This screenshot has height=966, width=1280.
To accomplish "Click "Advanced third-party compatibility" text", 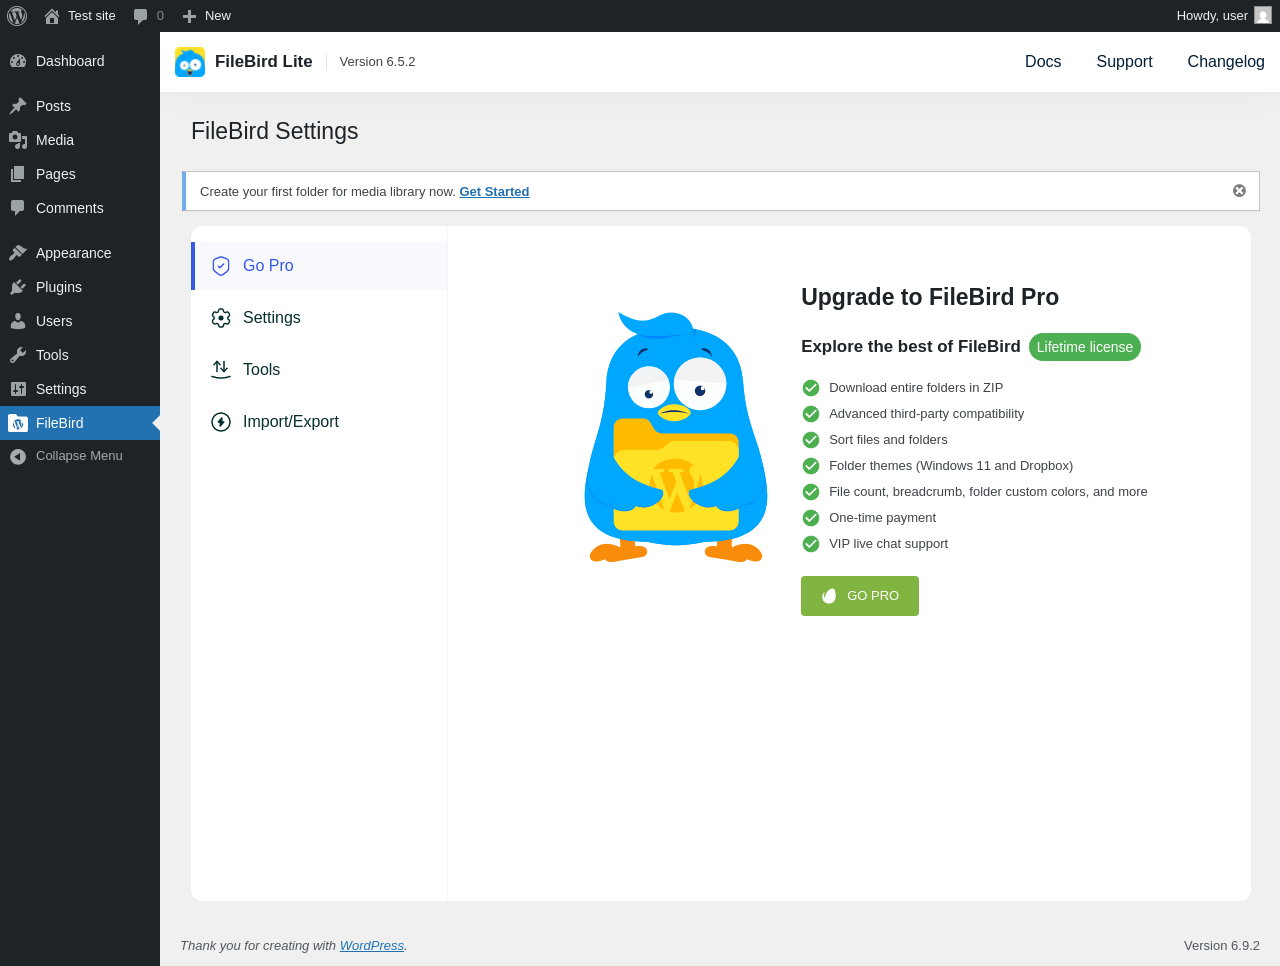I will click(926, 414).
